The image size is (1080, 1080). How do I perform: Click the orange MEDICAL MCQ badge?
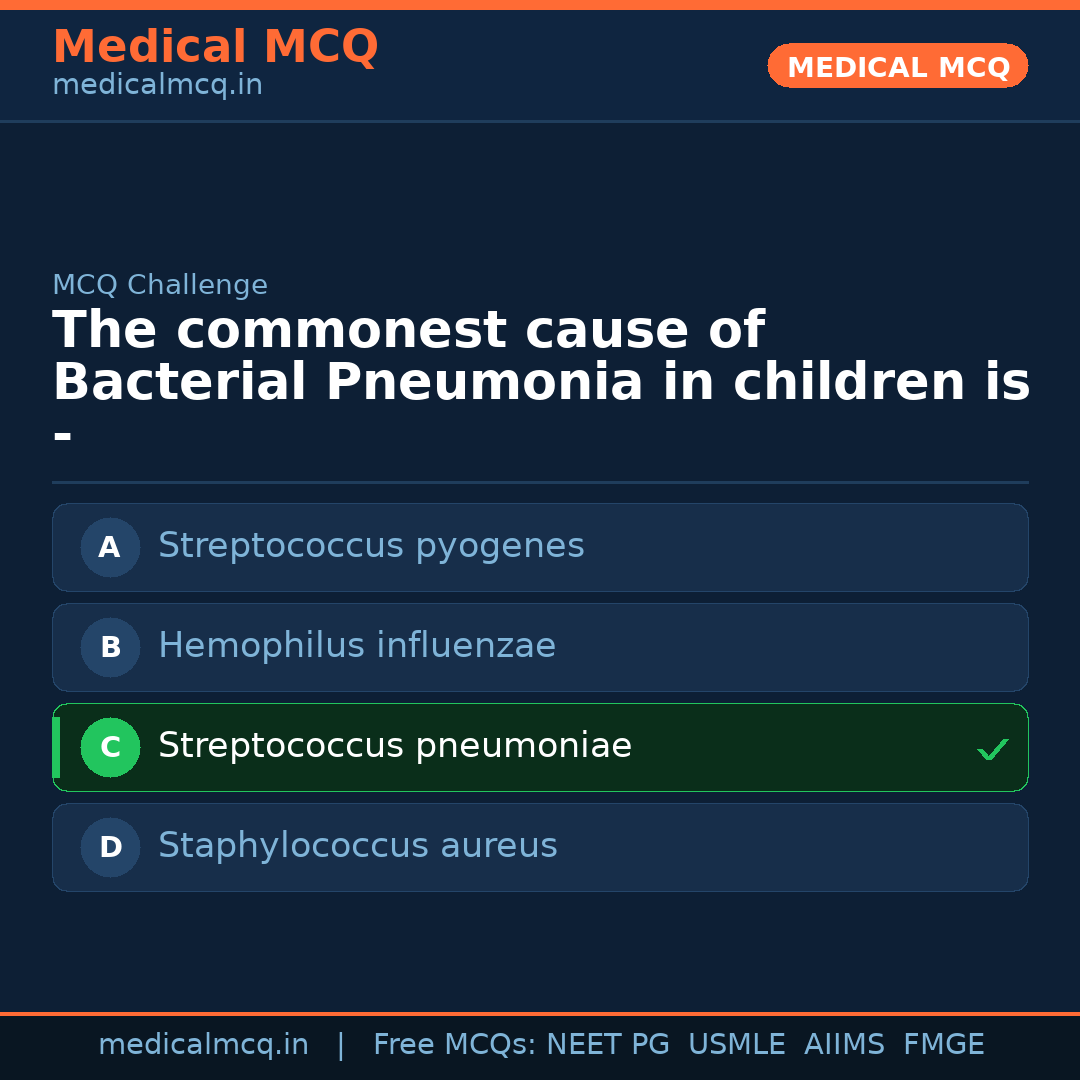(x=898, y=66)
